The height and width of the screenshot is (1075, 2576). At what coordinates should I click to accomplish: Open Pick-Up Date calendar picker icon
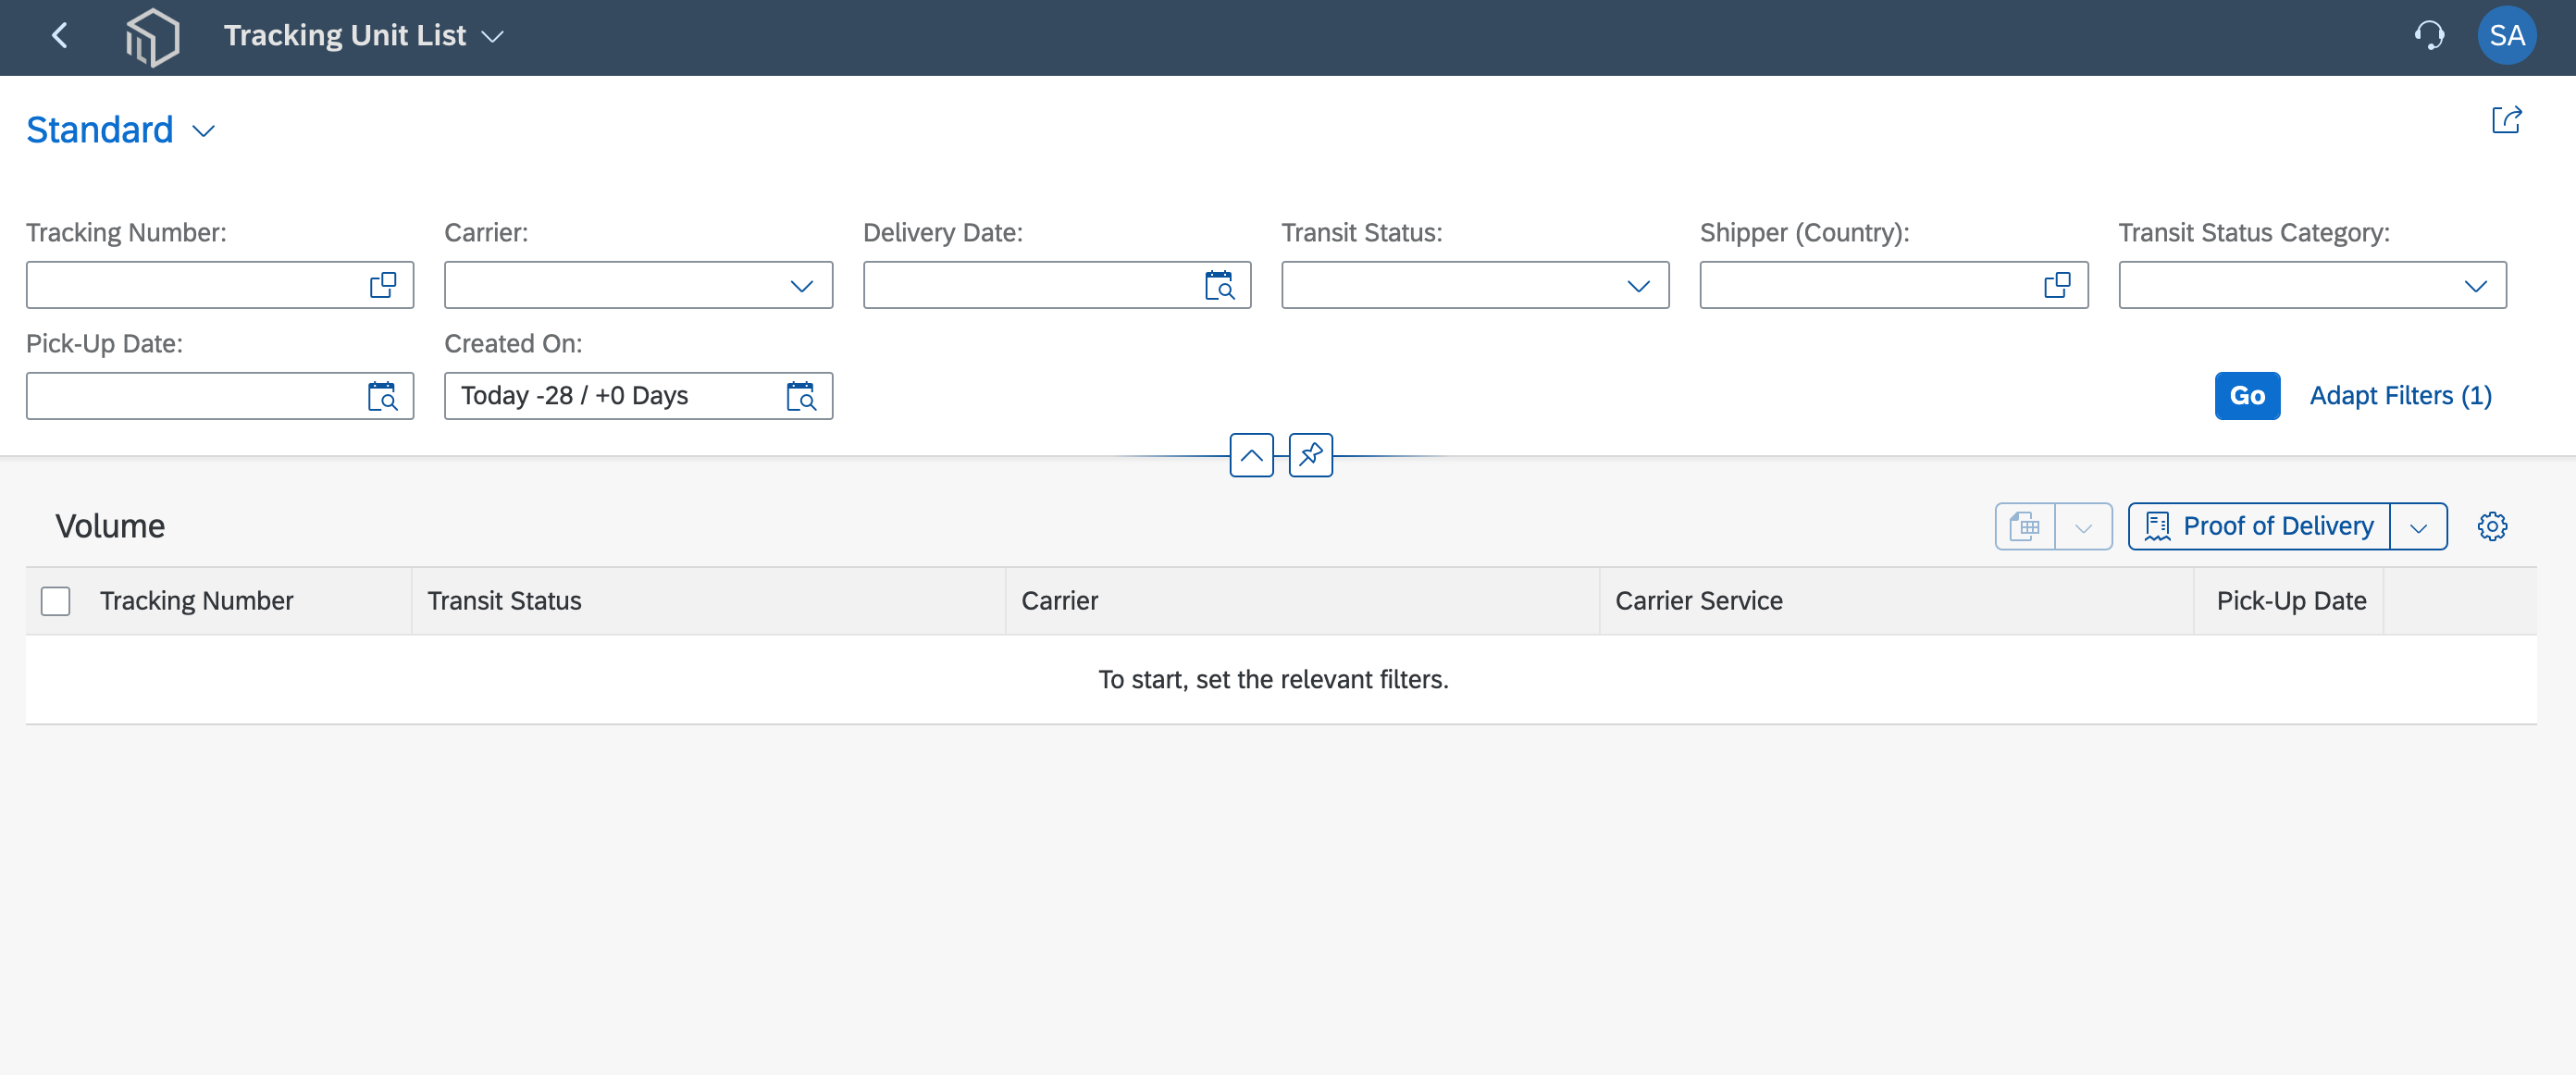click(x=383, y=396)
